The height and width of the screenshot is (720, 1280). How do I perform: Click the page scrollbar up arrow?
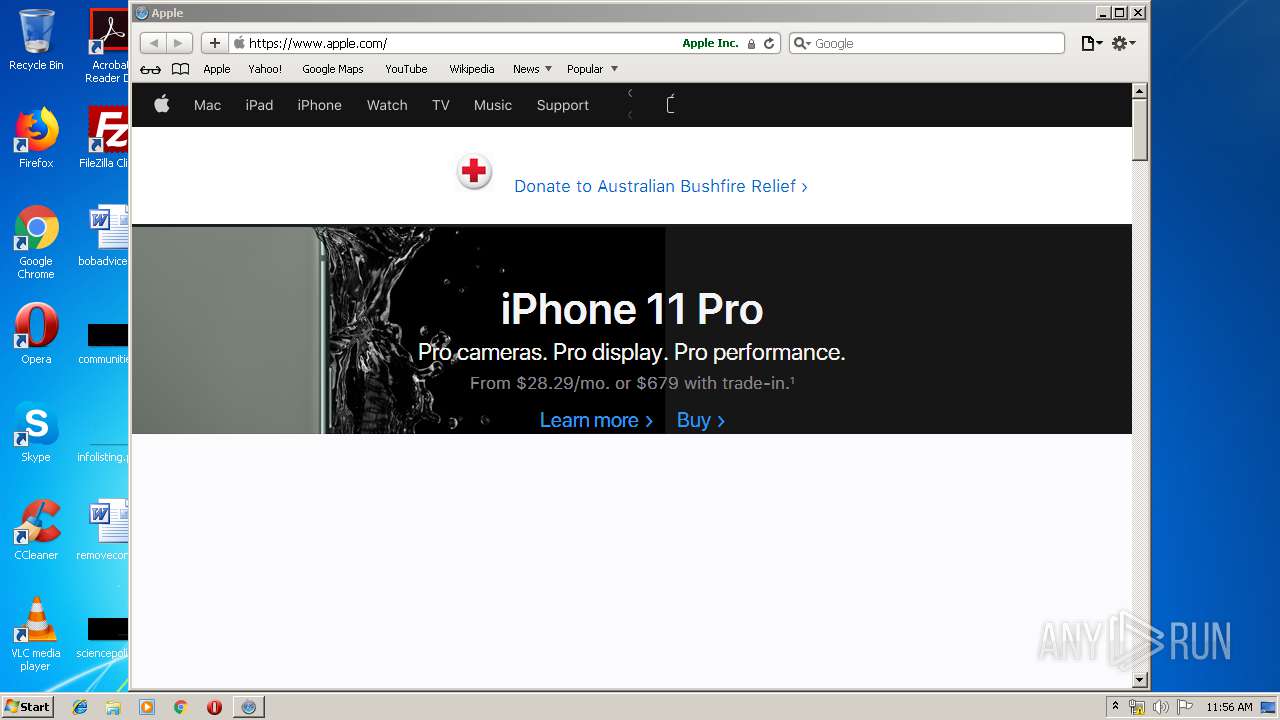[1139, 91]
